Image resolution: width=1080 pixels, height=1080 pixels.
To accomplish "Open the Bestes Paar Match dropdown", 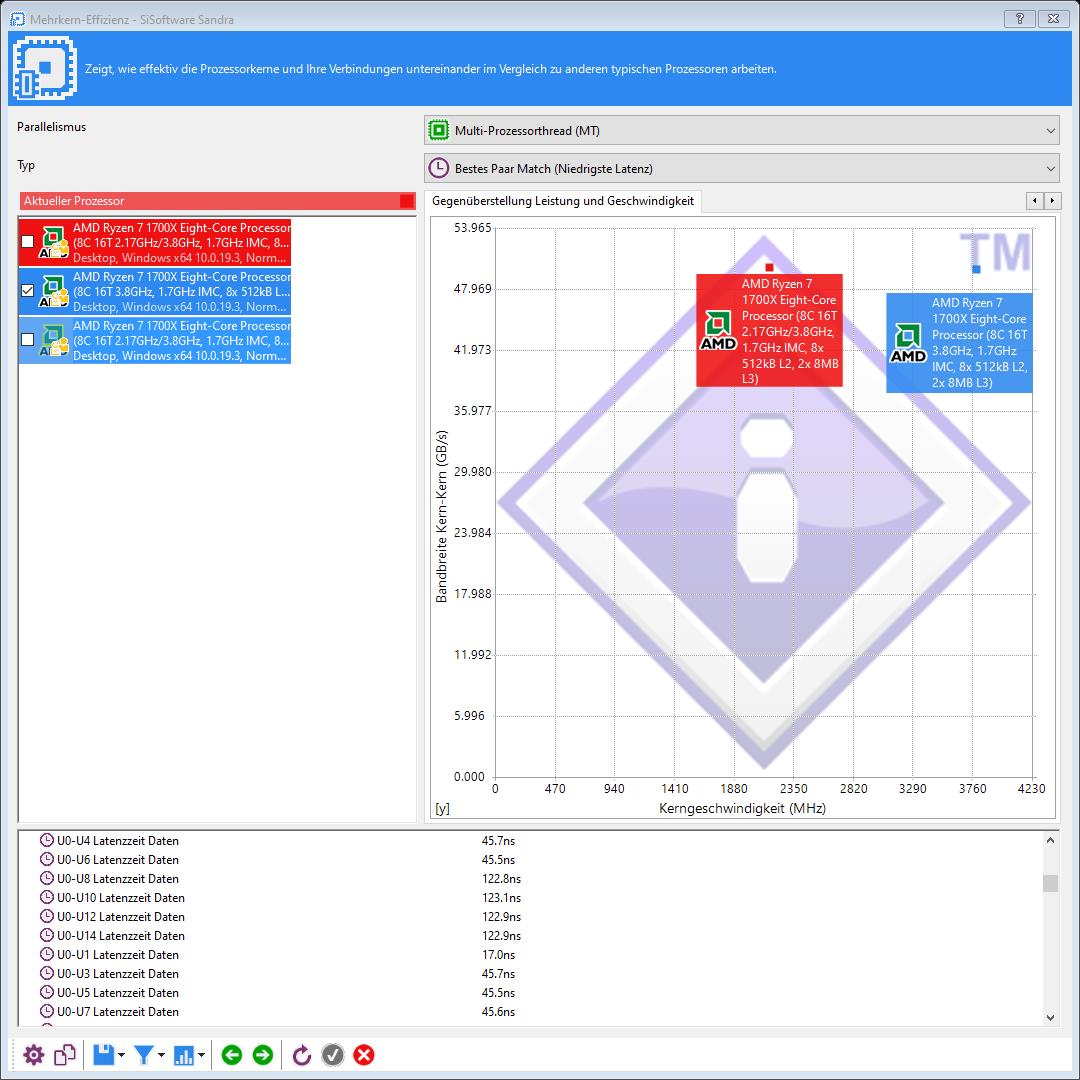I will click(742, 168).
